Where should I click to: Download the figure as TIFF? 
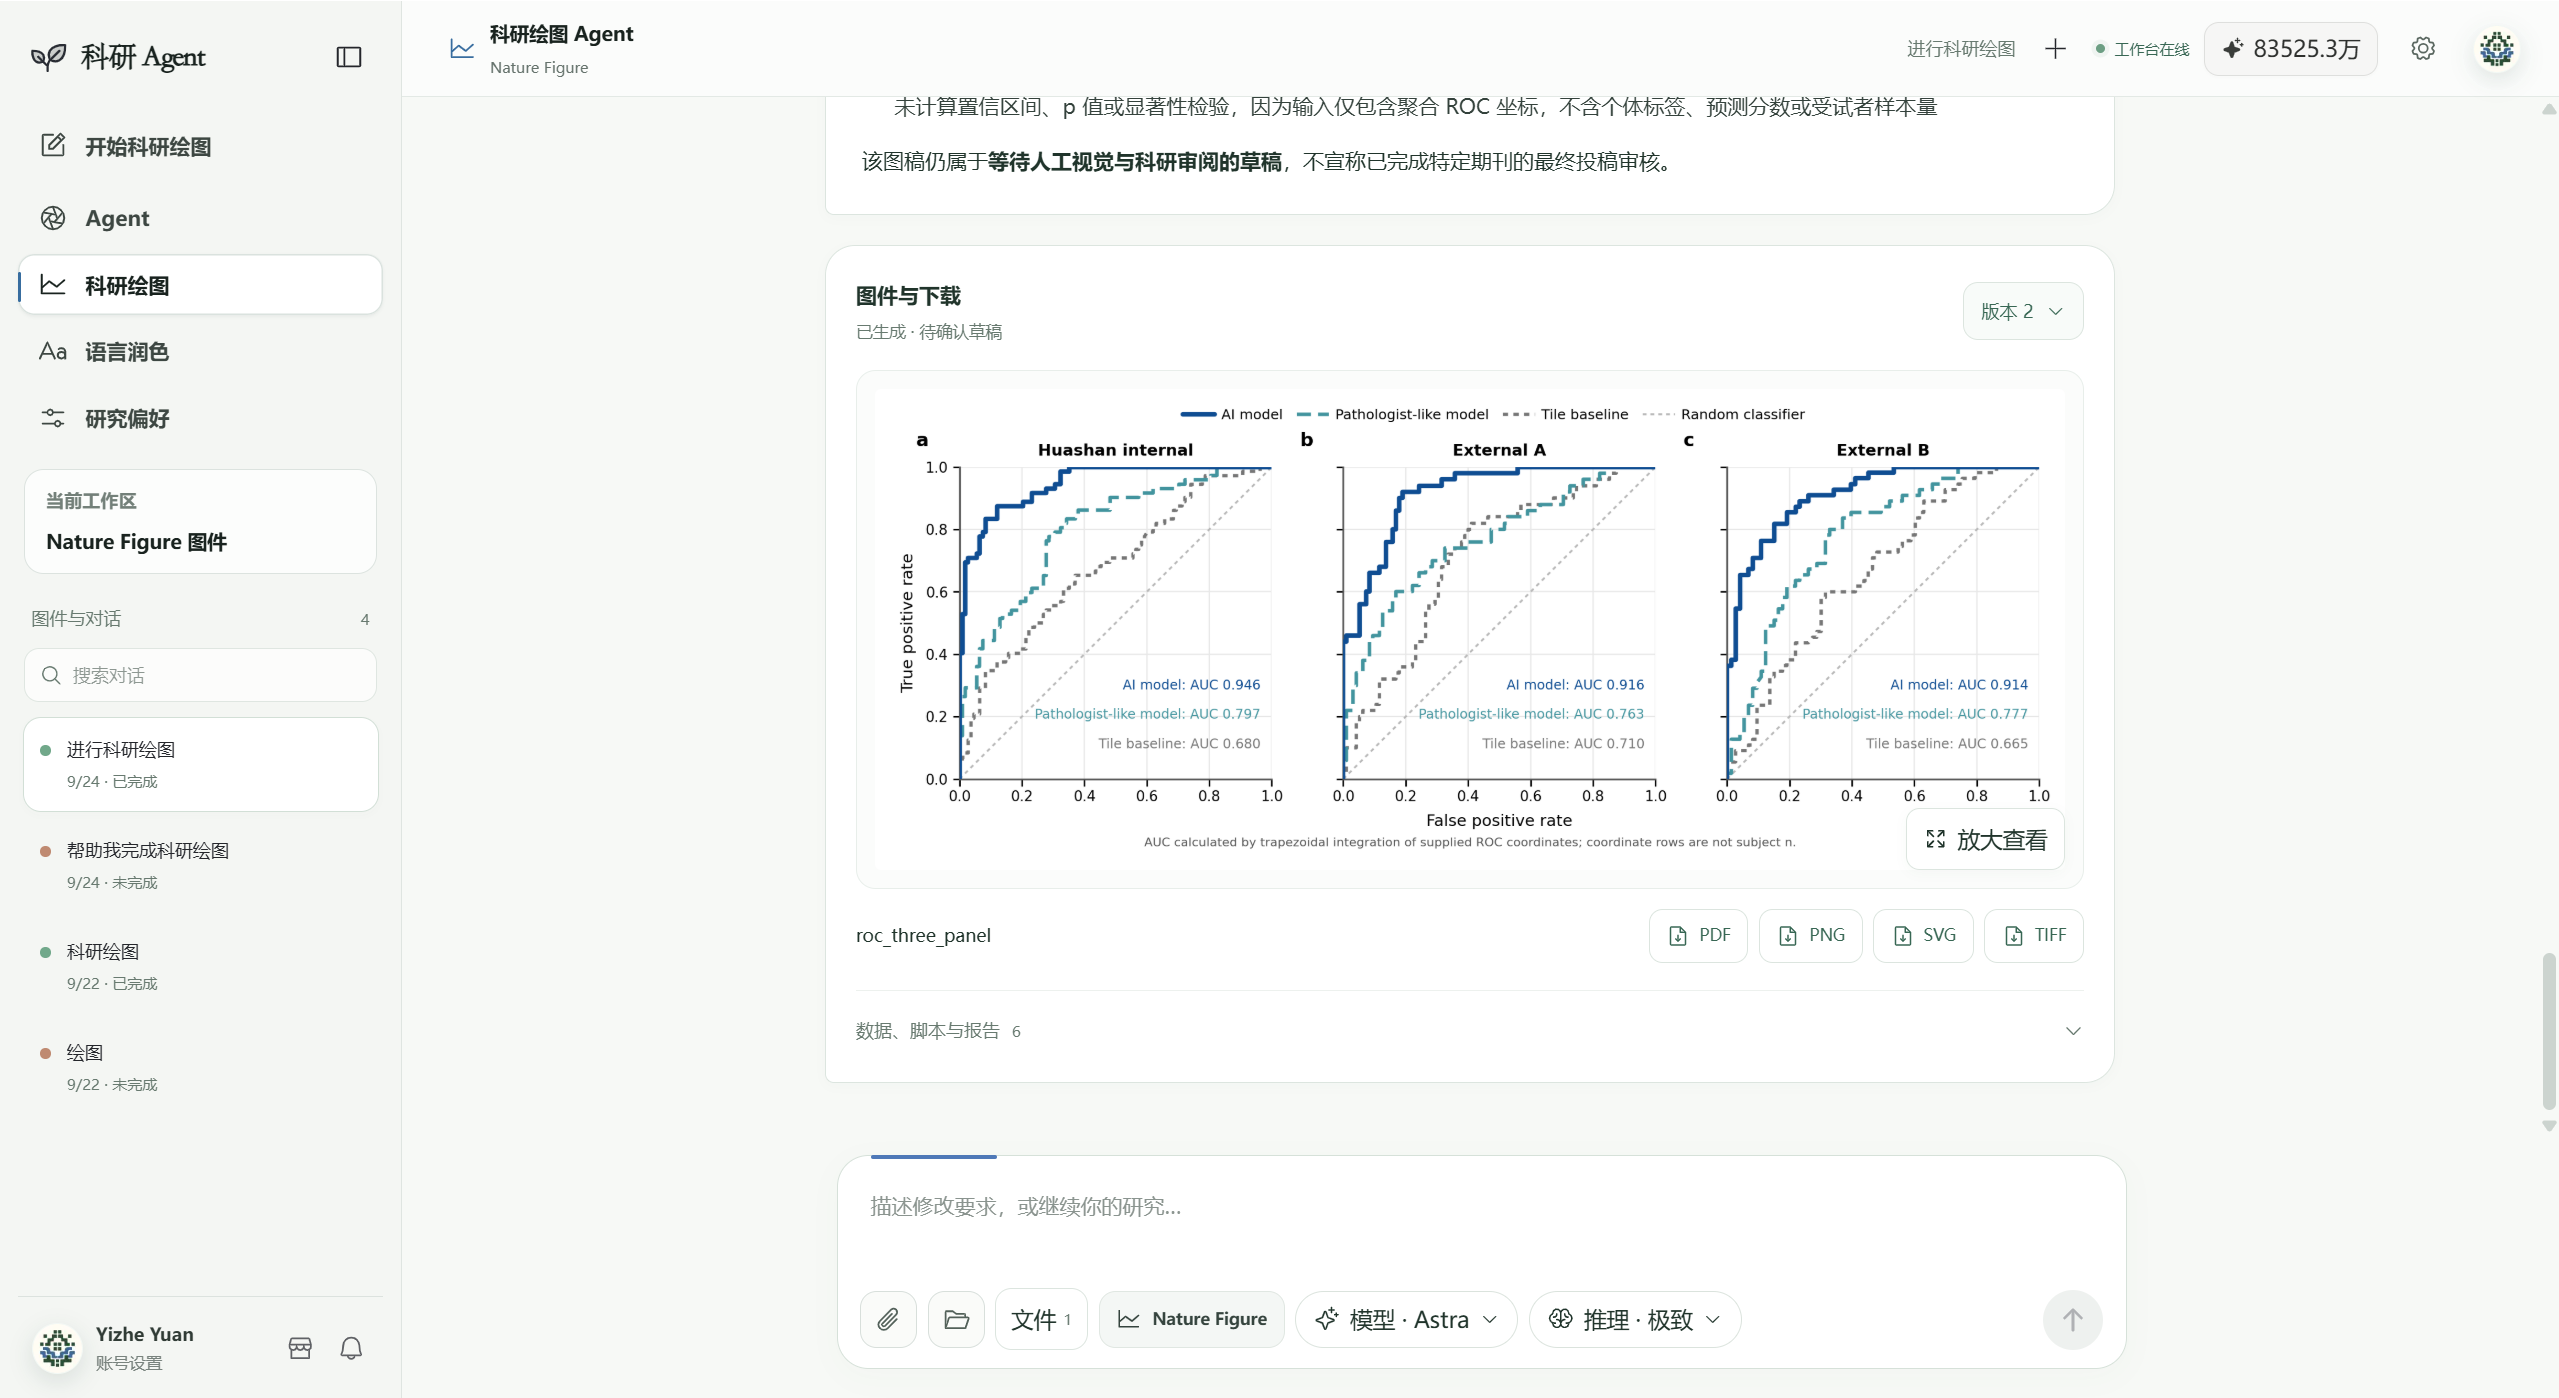tap(2034, 935)
